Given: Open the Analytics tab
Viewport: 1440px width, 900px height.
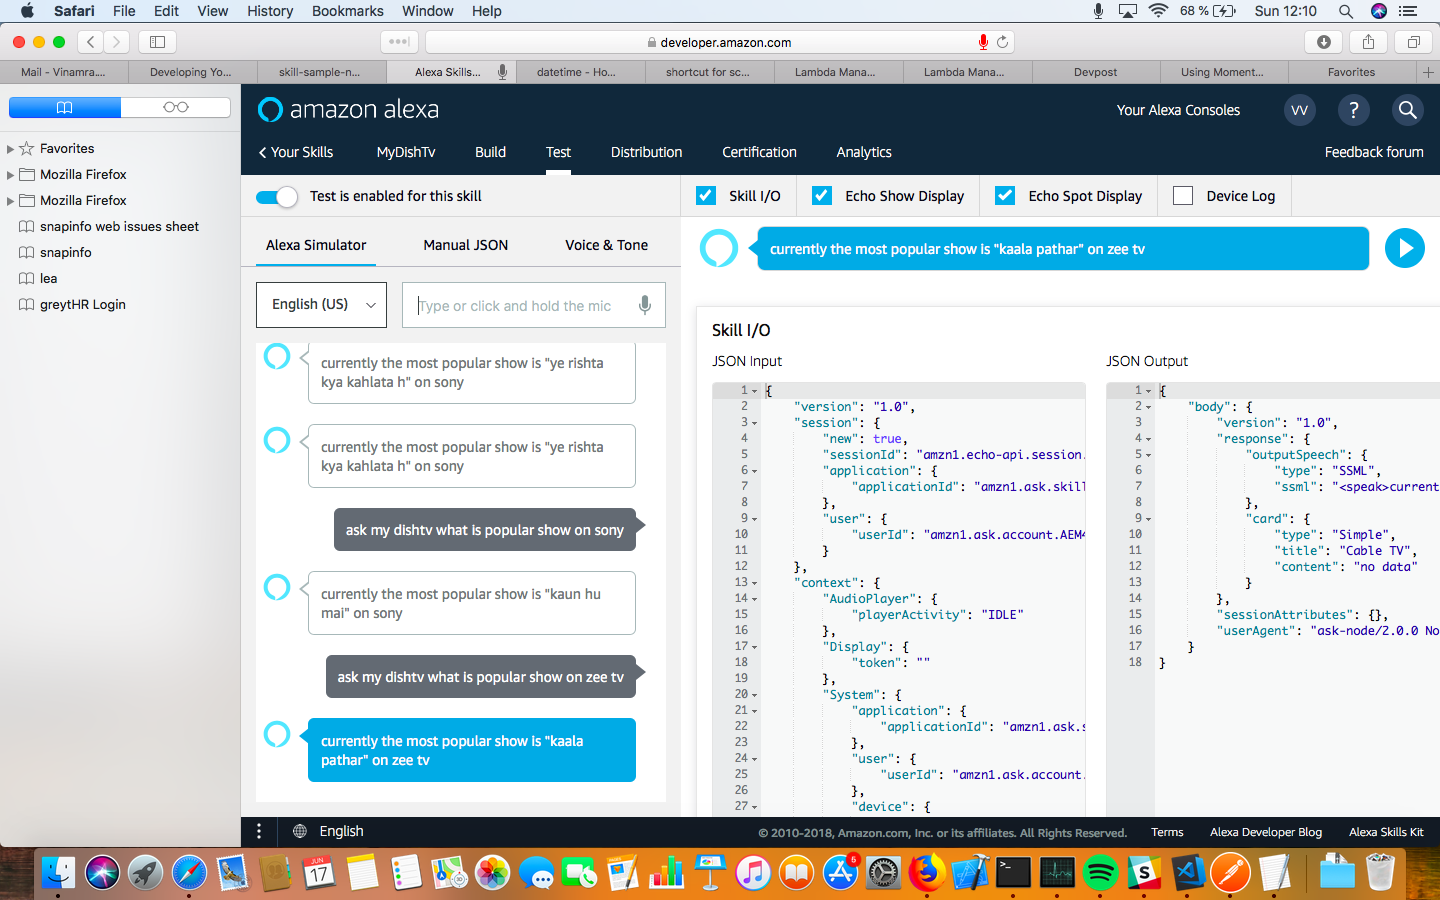Looking at the screenshot, I should pyautogui.click(x=864, y=152).
